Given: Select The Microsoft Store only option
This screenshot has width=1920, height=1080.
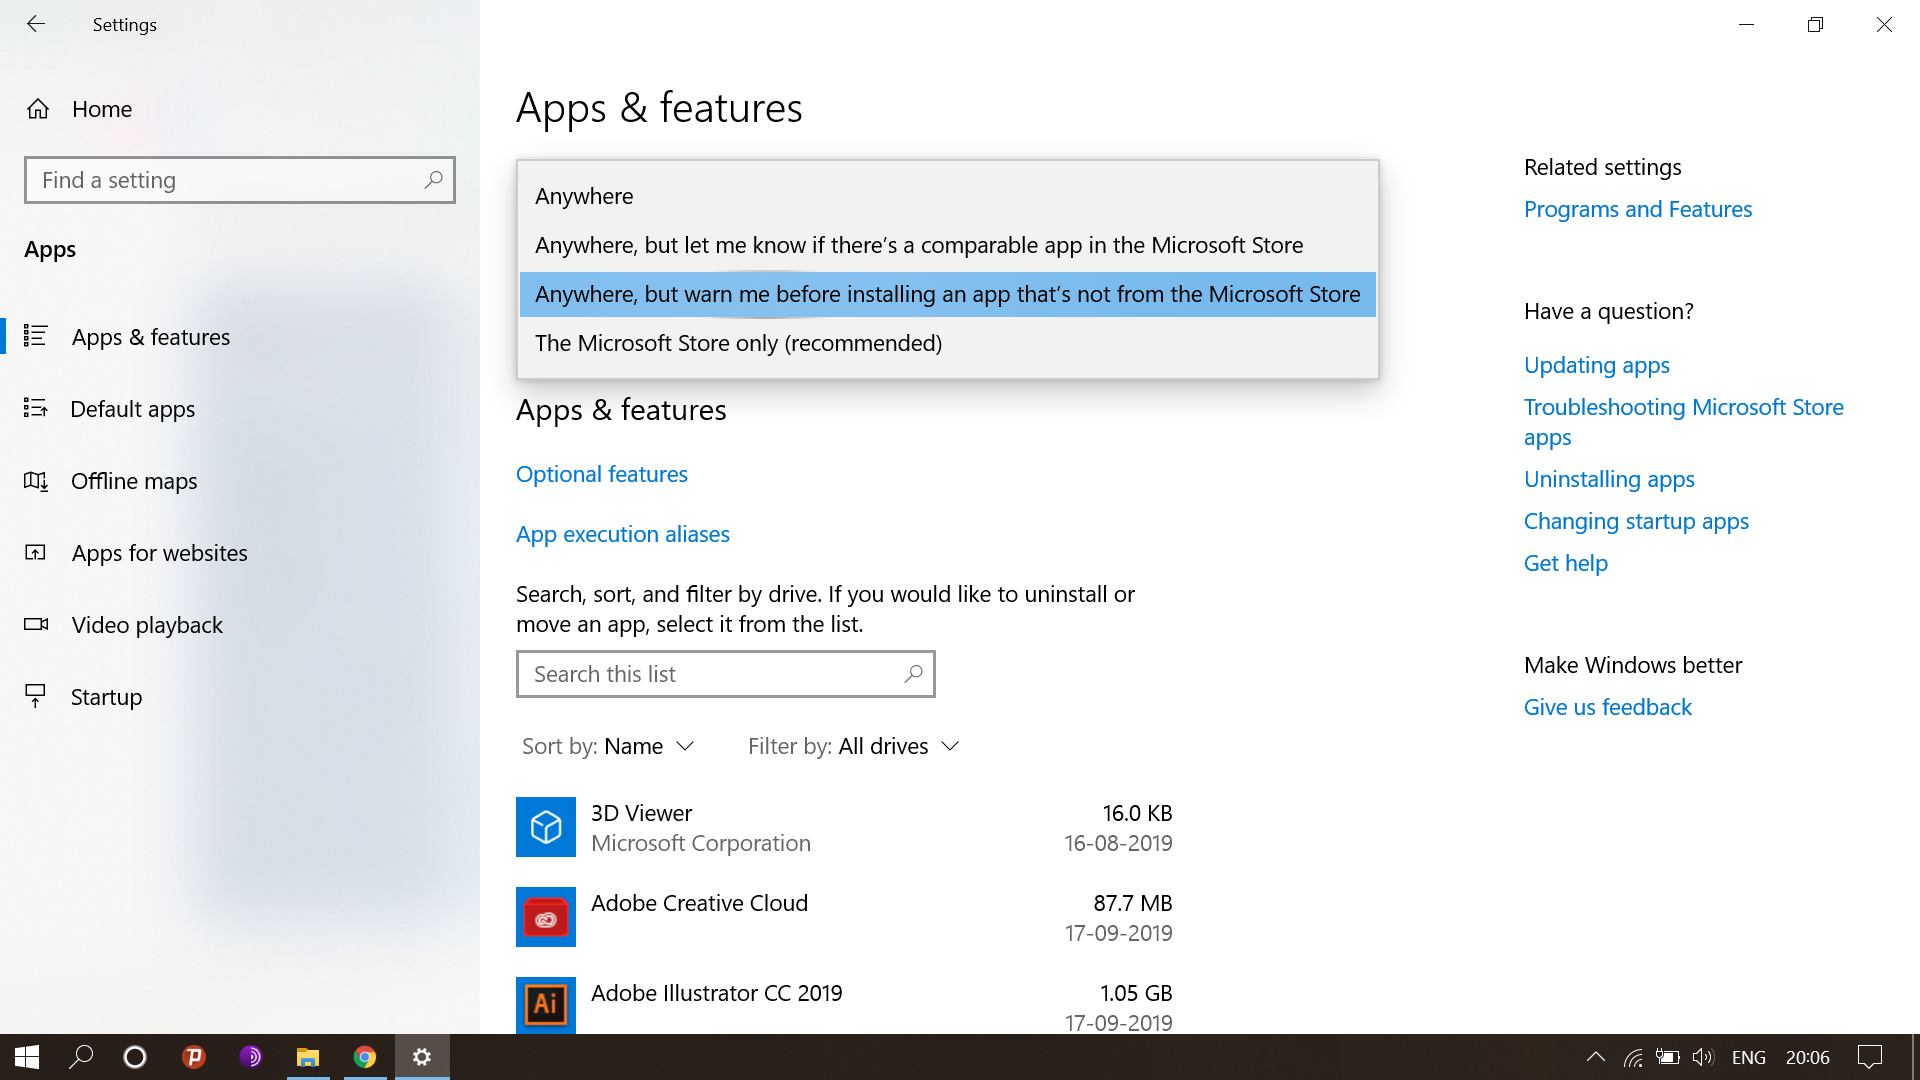Looking at the screenshot, I should point(738,343).
